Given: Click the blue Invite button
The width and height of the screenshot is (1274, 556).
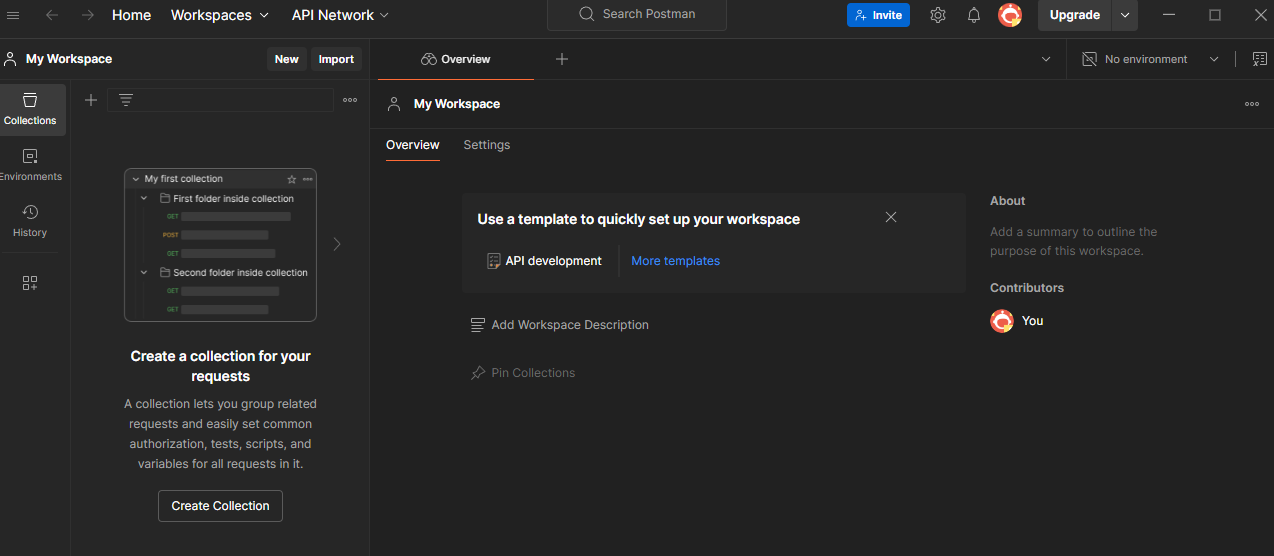Looking at the screenshot, I should (878, 15).
